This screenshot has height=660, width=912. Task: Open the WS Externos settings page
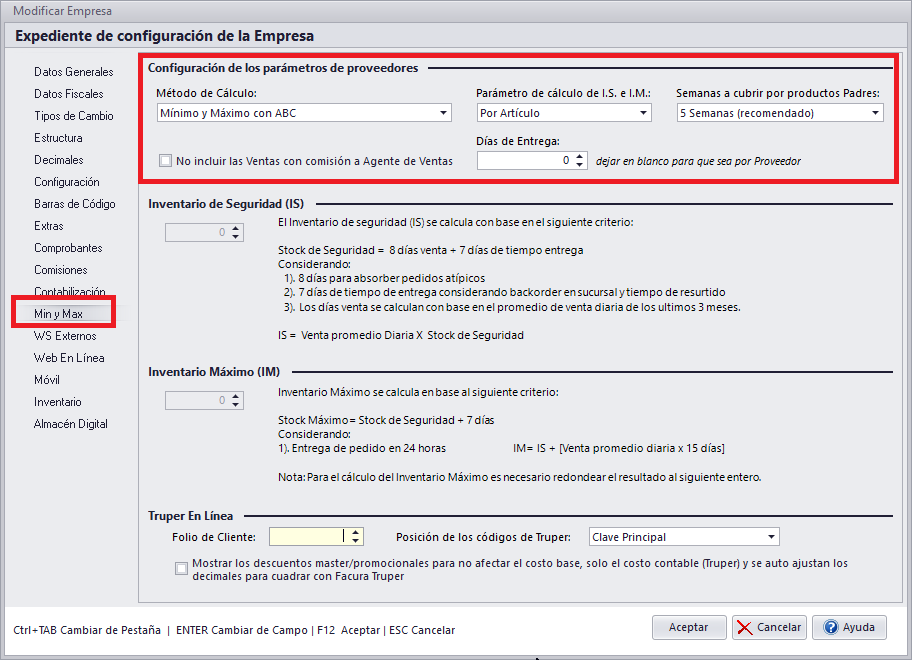(x=65, y=336)
